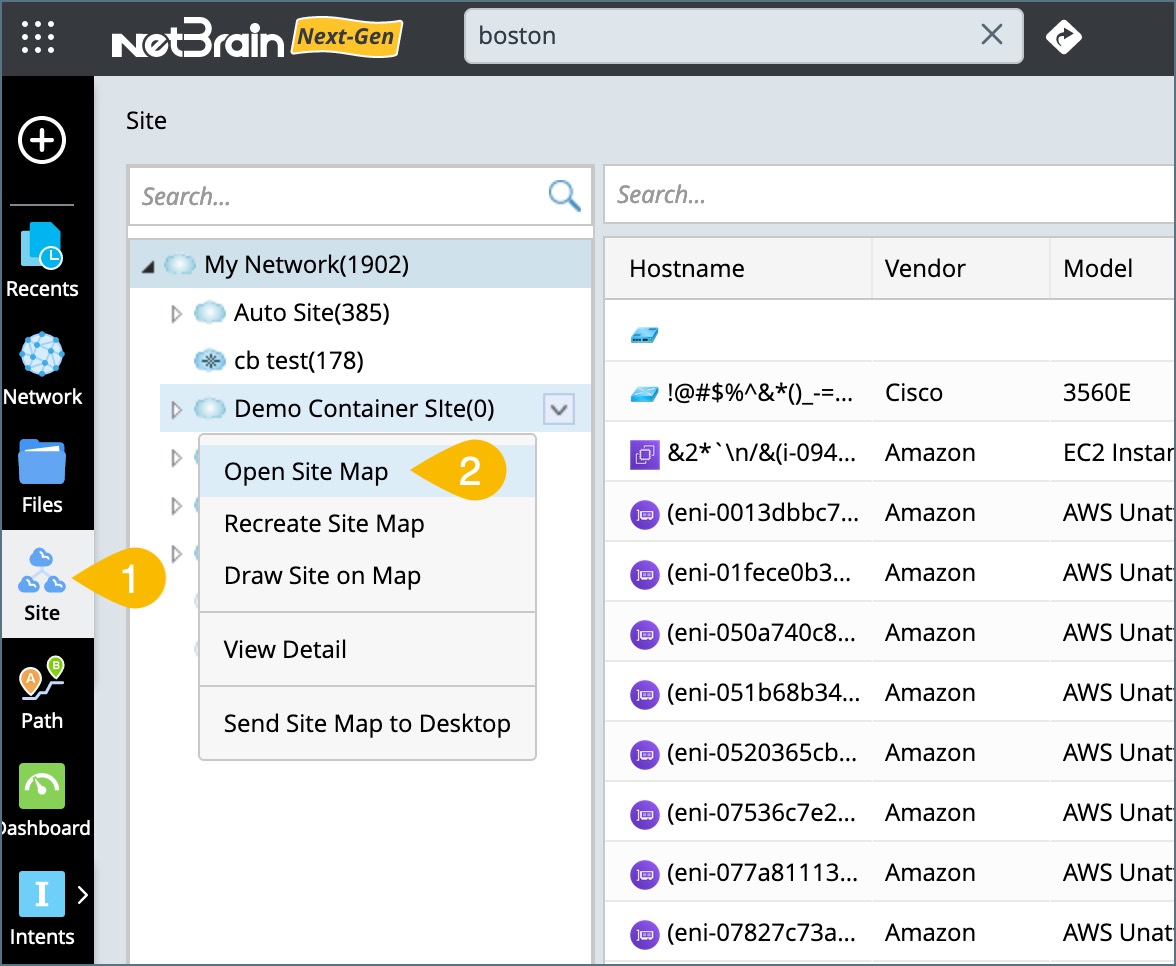Open the Intents sidebar icon
This screenshot has width=1176, height=966.
point(42,908)
